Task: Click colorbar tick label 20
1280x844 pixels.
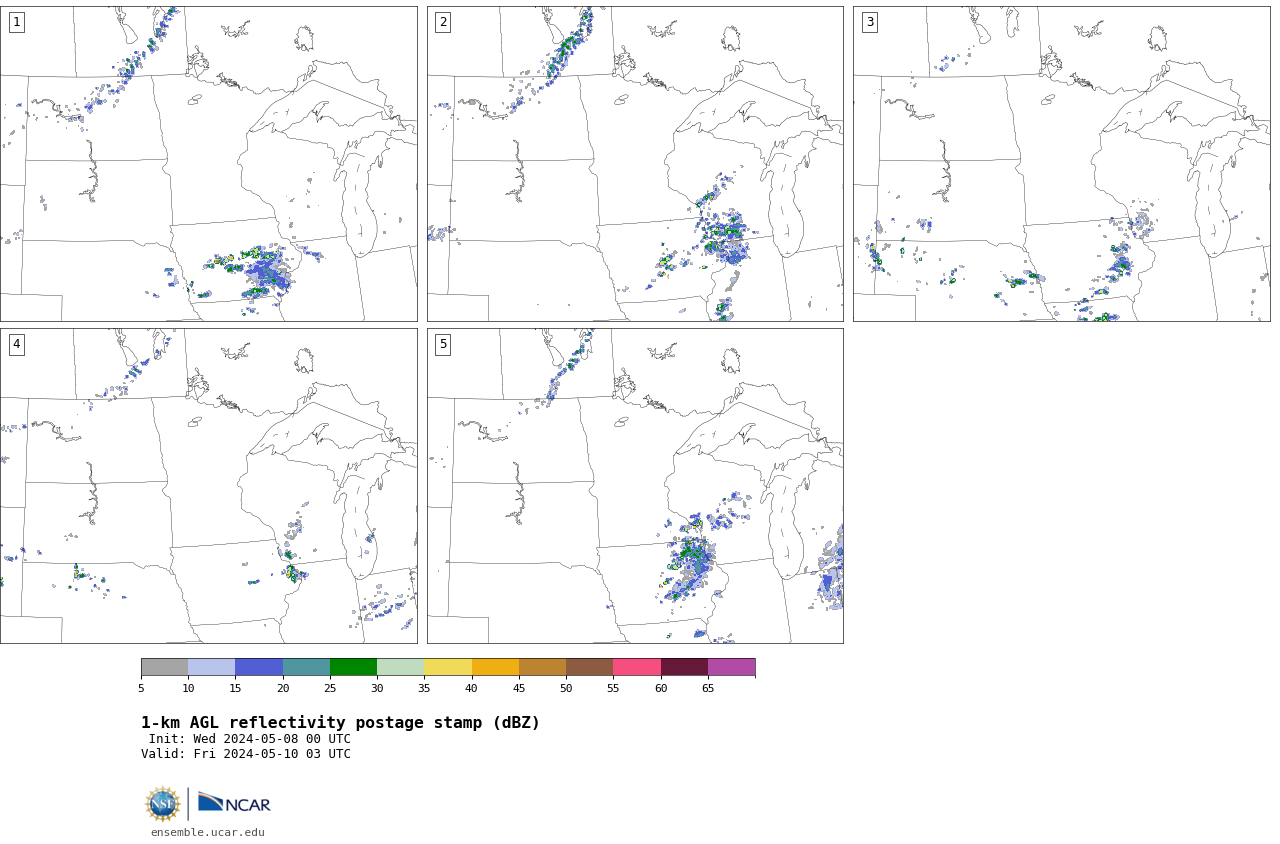Action: click(x=283, y=688)
